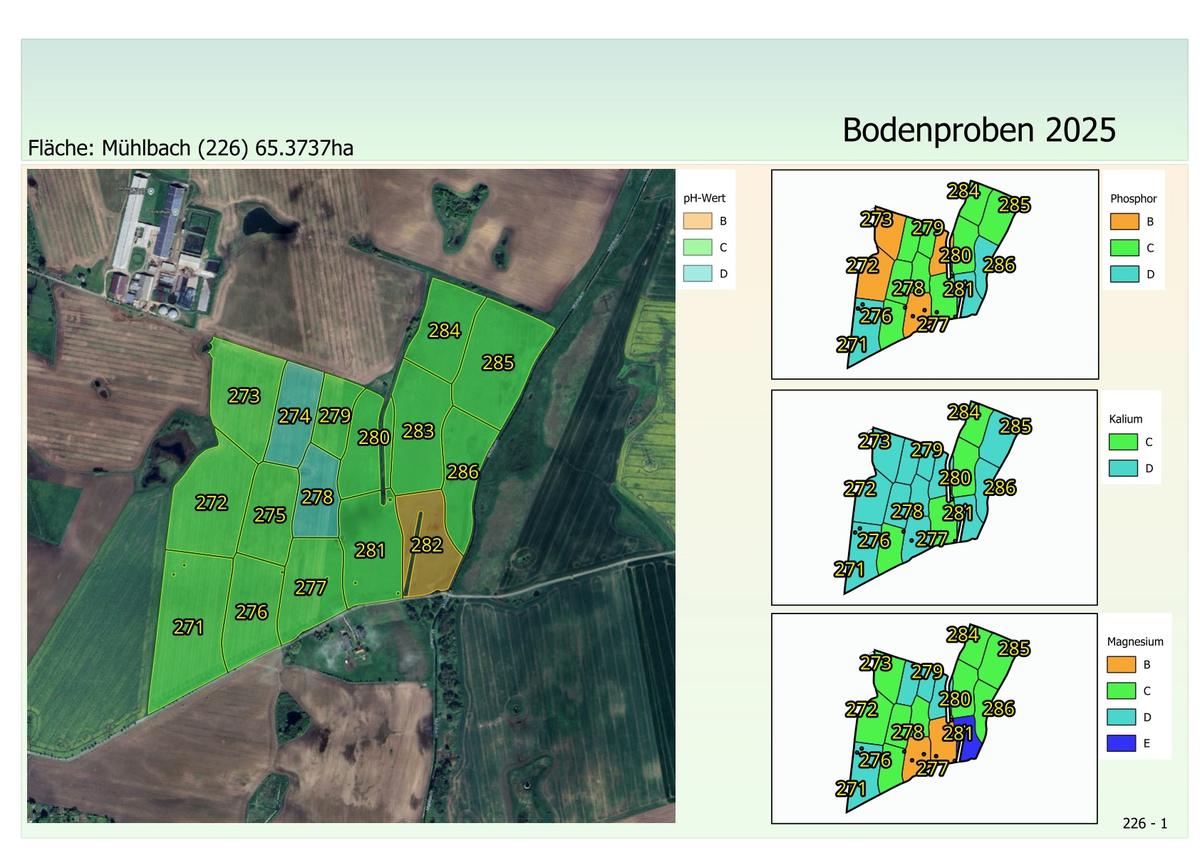Select the Phosphor legend C green swatch
1200x848 pixels.
click(1124, 248)
